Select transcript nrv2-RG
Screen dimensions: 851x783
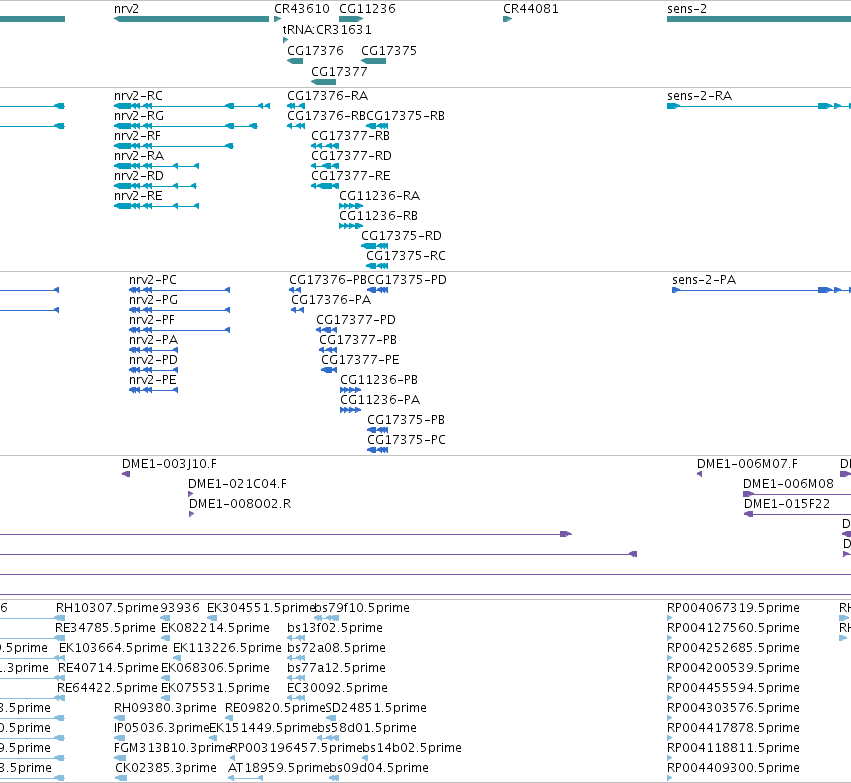coord(139,116)
